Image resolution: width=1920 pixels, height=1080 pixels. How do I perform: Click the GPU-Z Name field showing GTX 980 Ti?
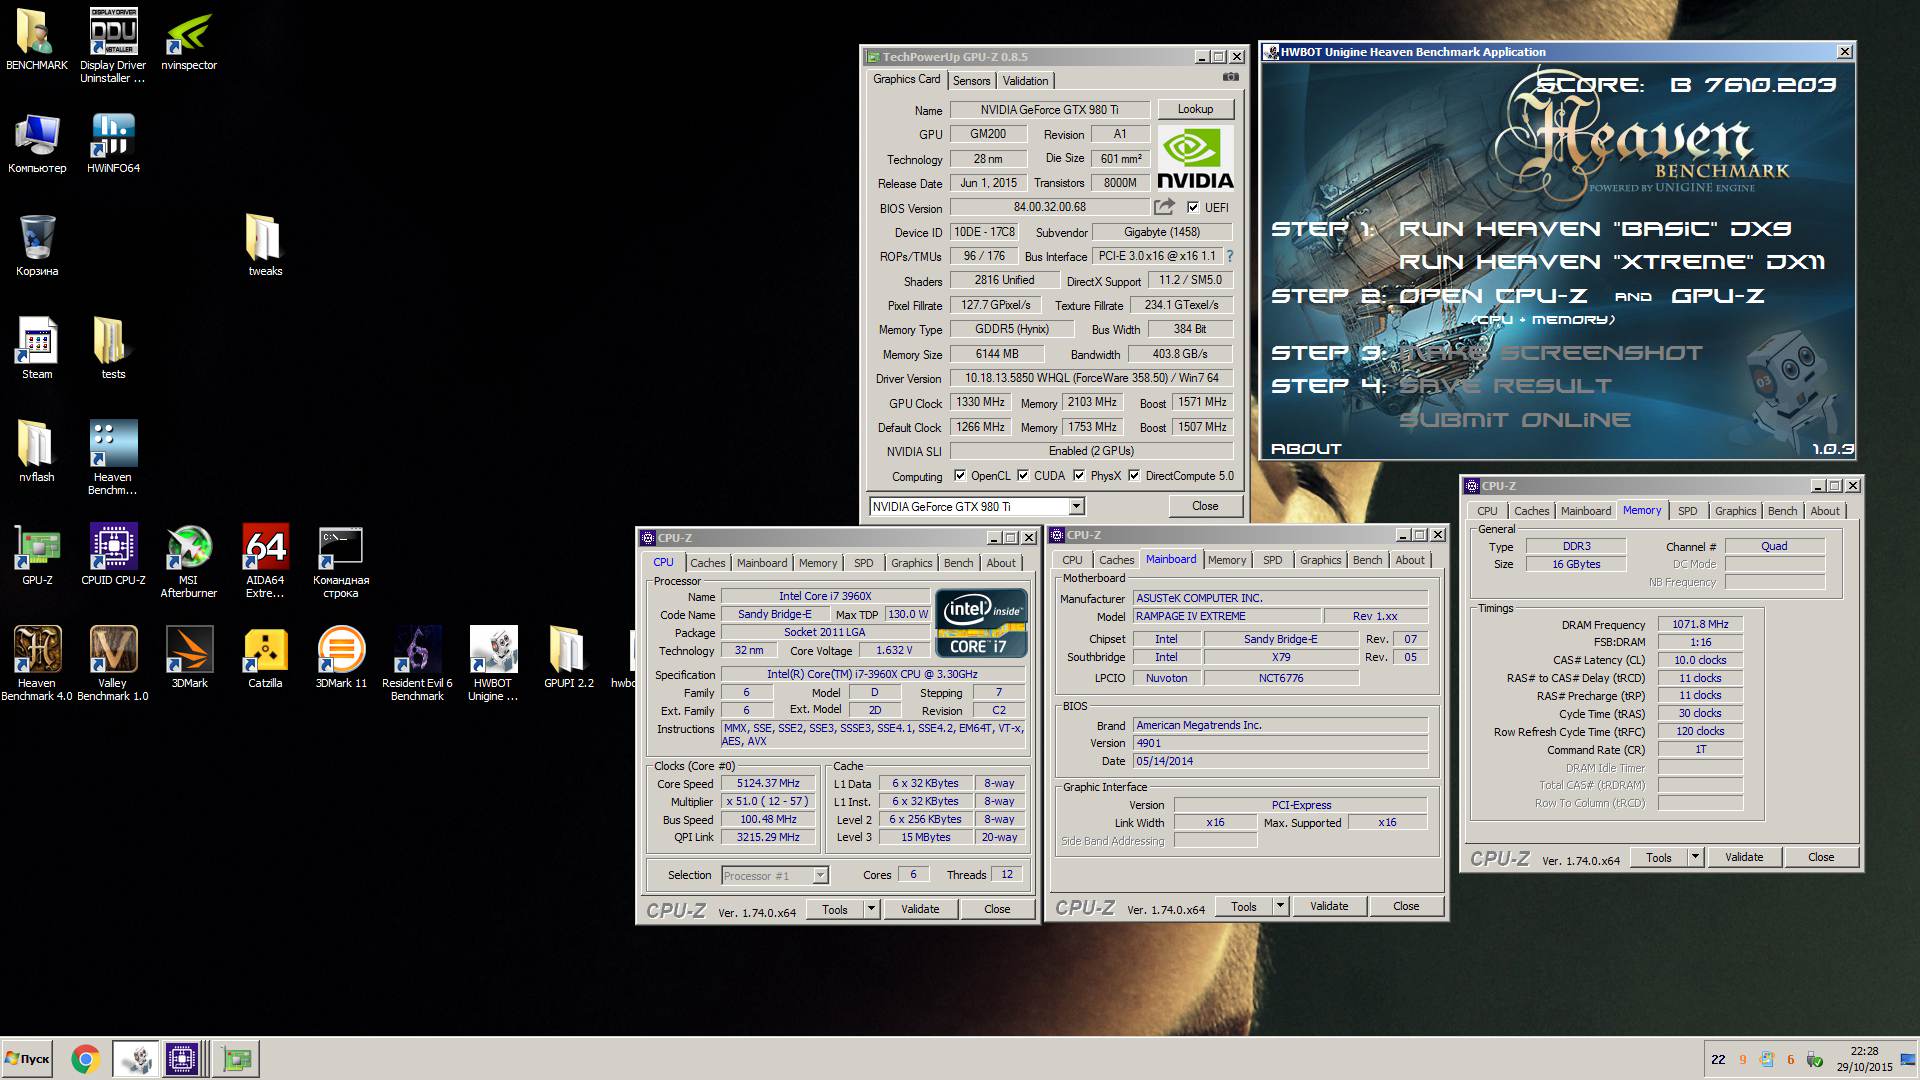(x=1049, y=110)
